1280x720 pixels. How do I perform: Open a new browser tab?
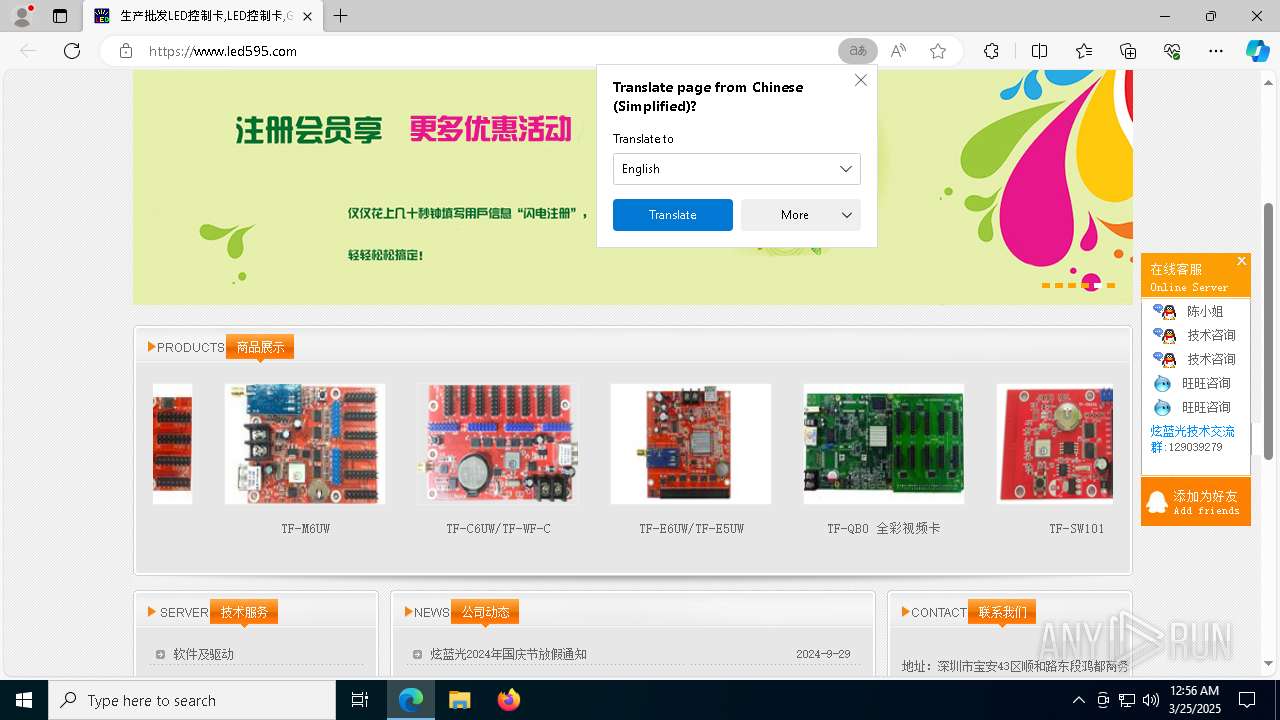(x=341, y=16)
